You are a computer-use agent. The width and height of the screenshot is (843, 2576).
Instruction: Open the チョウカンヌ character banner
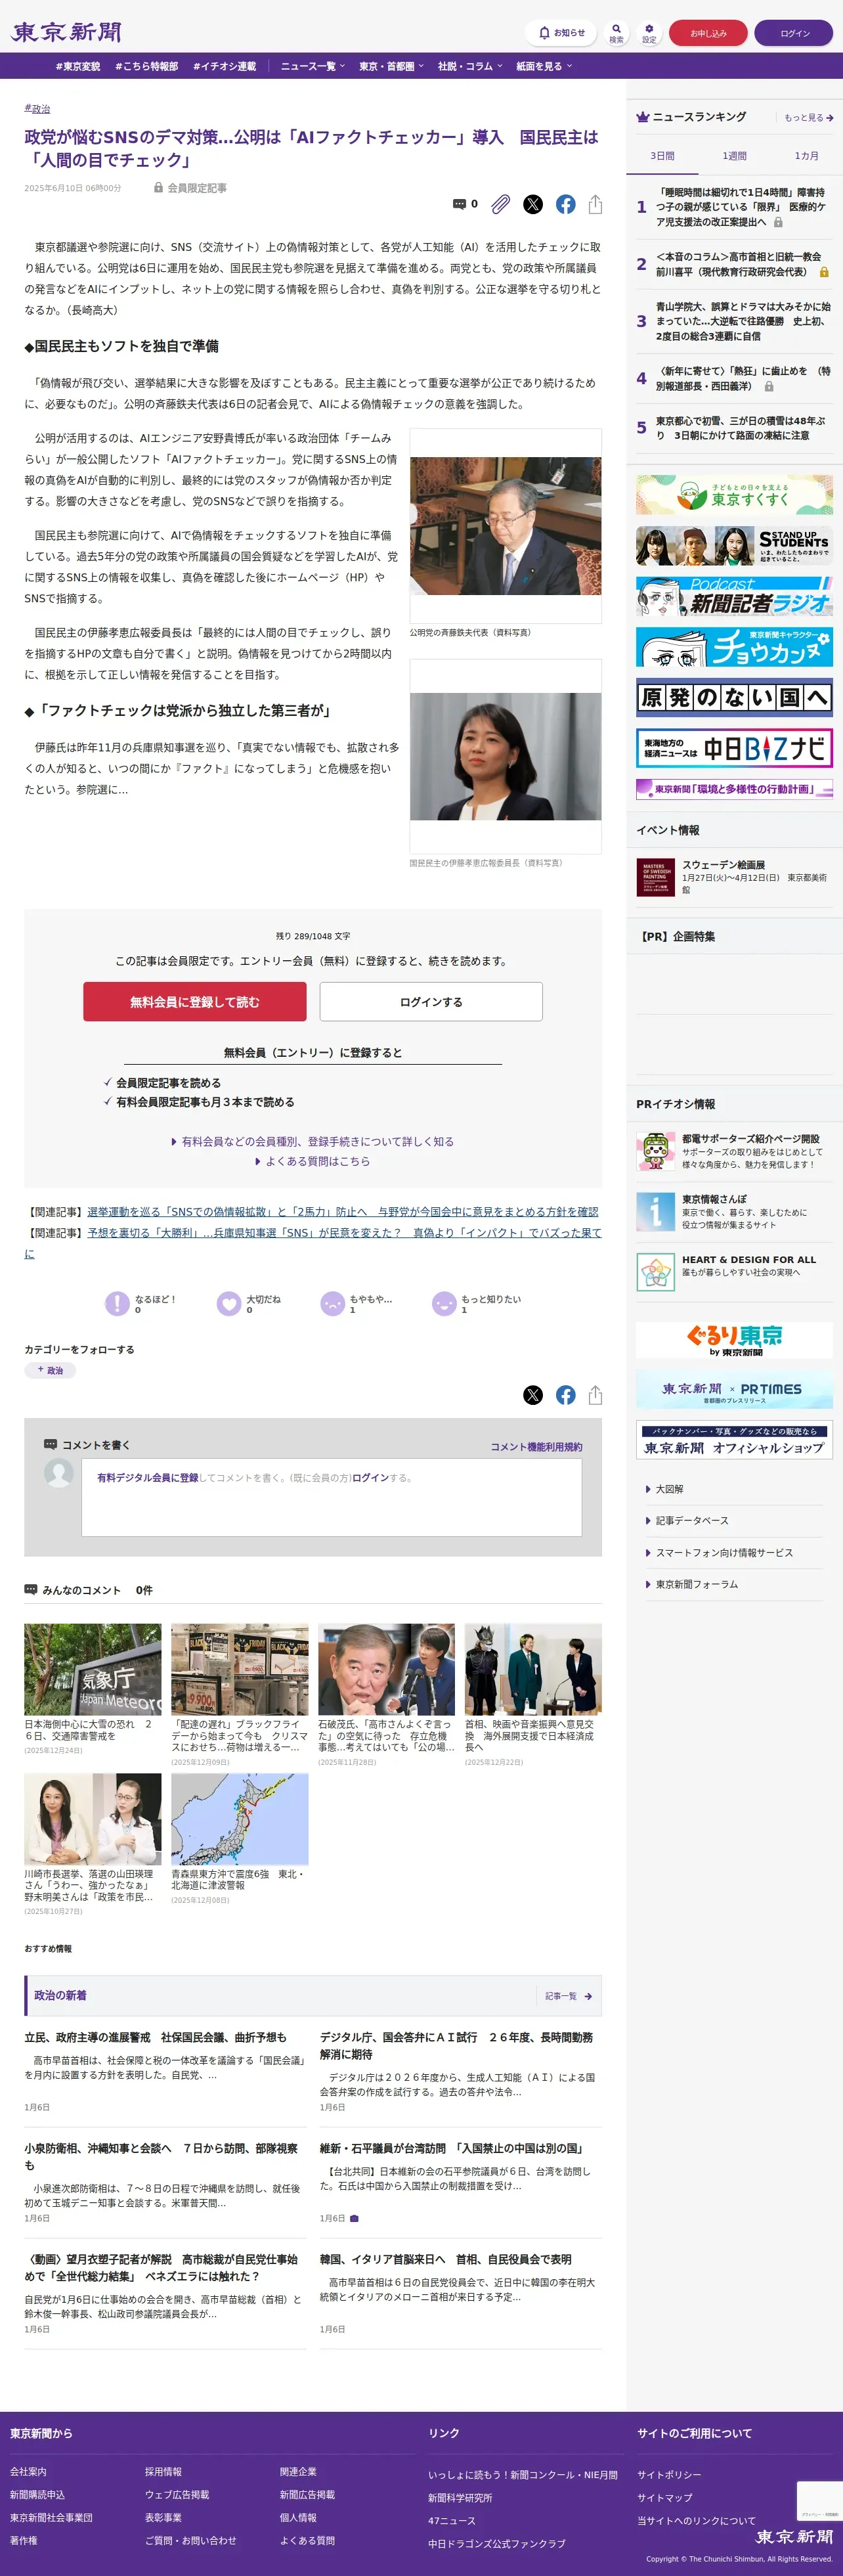pos(734,647)
